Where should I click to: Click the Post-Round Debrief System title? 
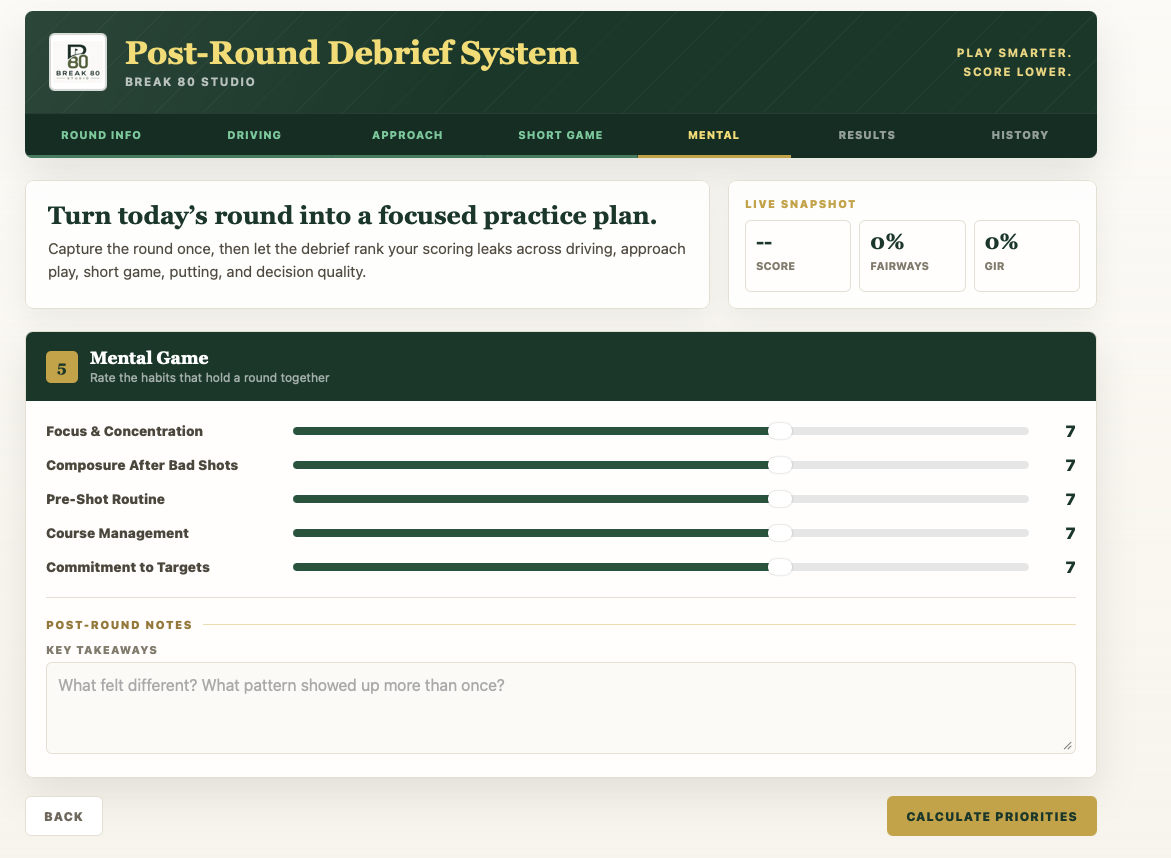[352, 53]
